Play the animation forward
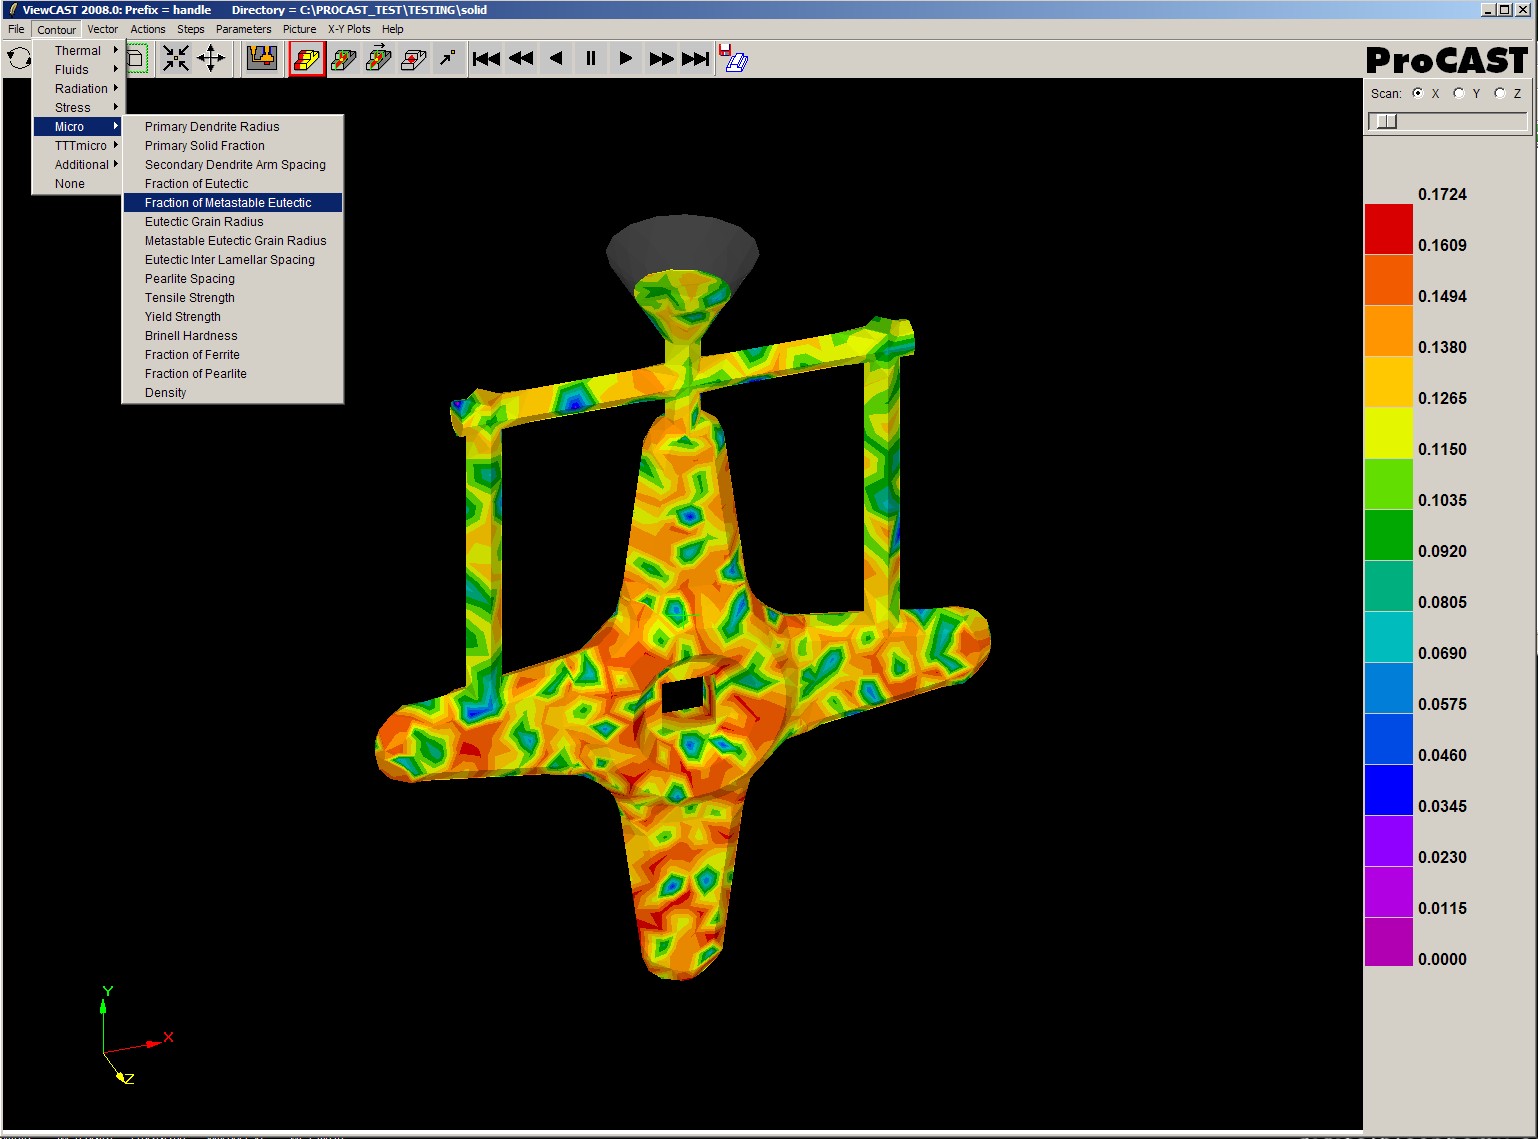 (x=626, y=59)
